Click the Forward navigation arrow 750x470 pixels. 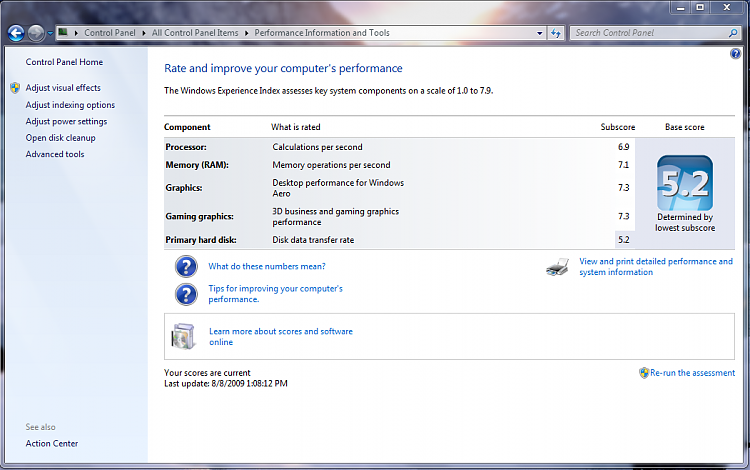(36, 33)
